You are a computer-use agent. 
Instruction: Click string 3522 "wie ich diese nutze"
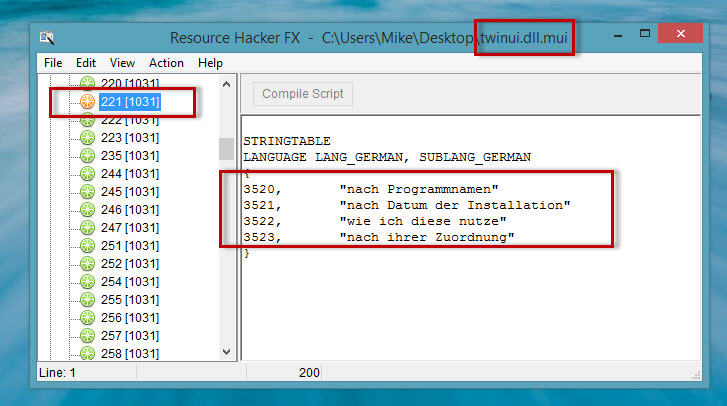[375, 221]
